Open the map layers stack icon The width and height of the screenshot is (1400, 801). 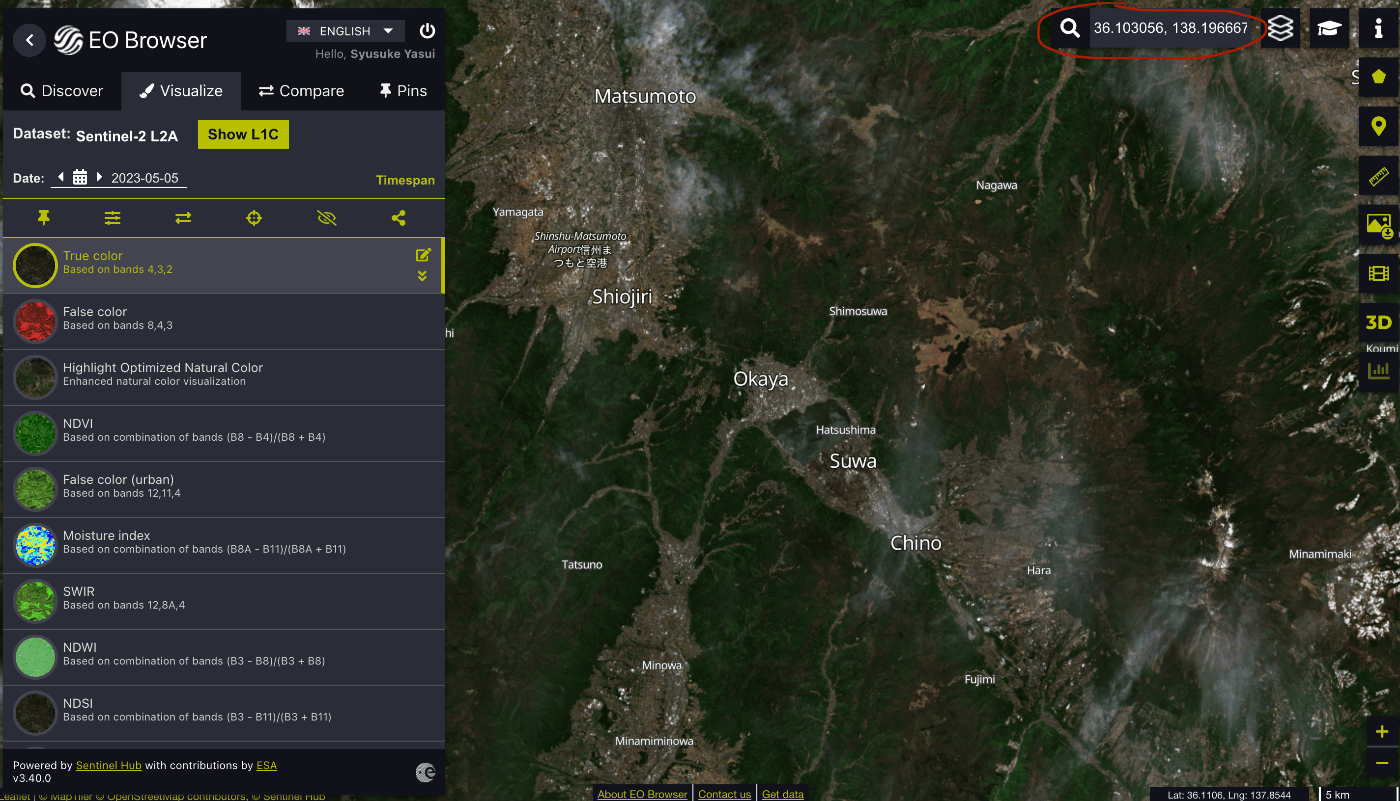click(1281, 28)
